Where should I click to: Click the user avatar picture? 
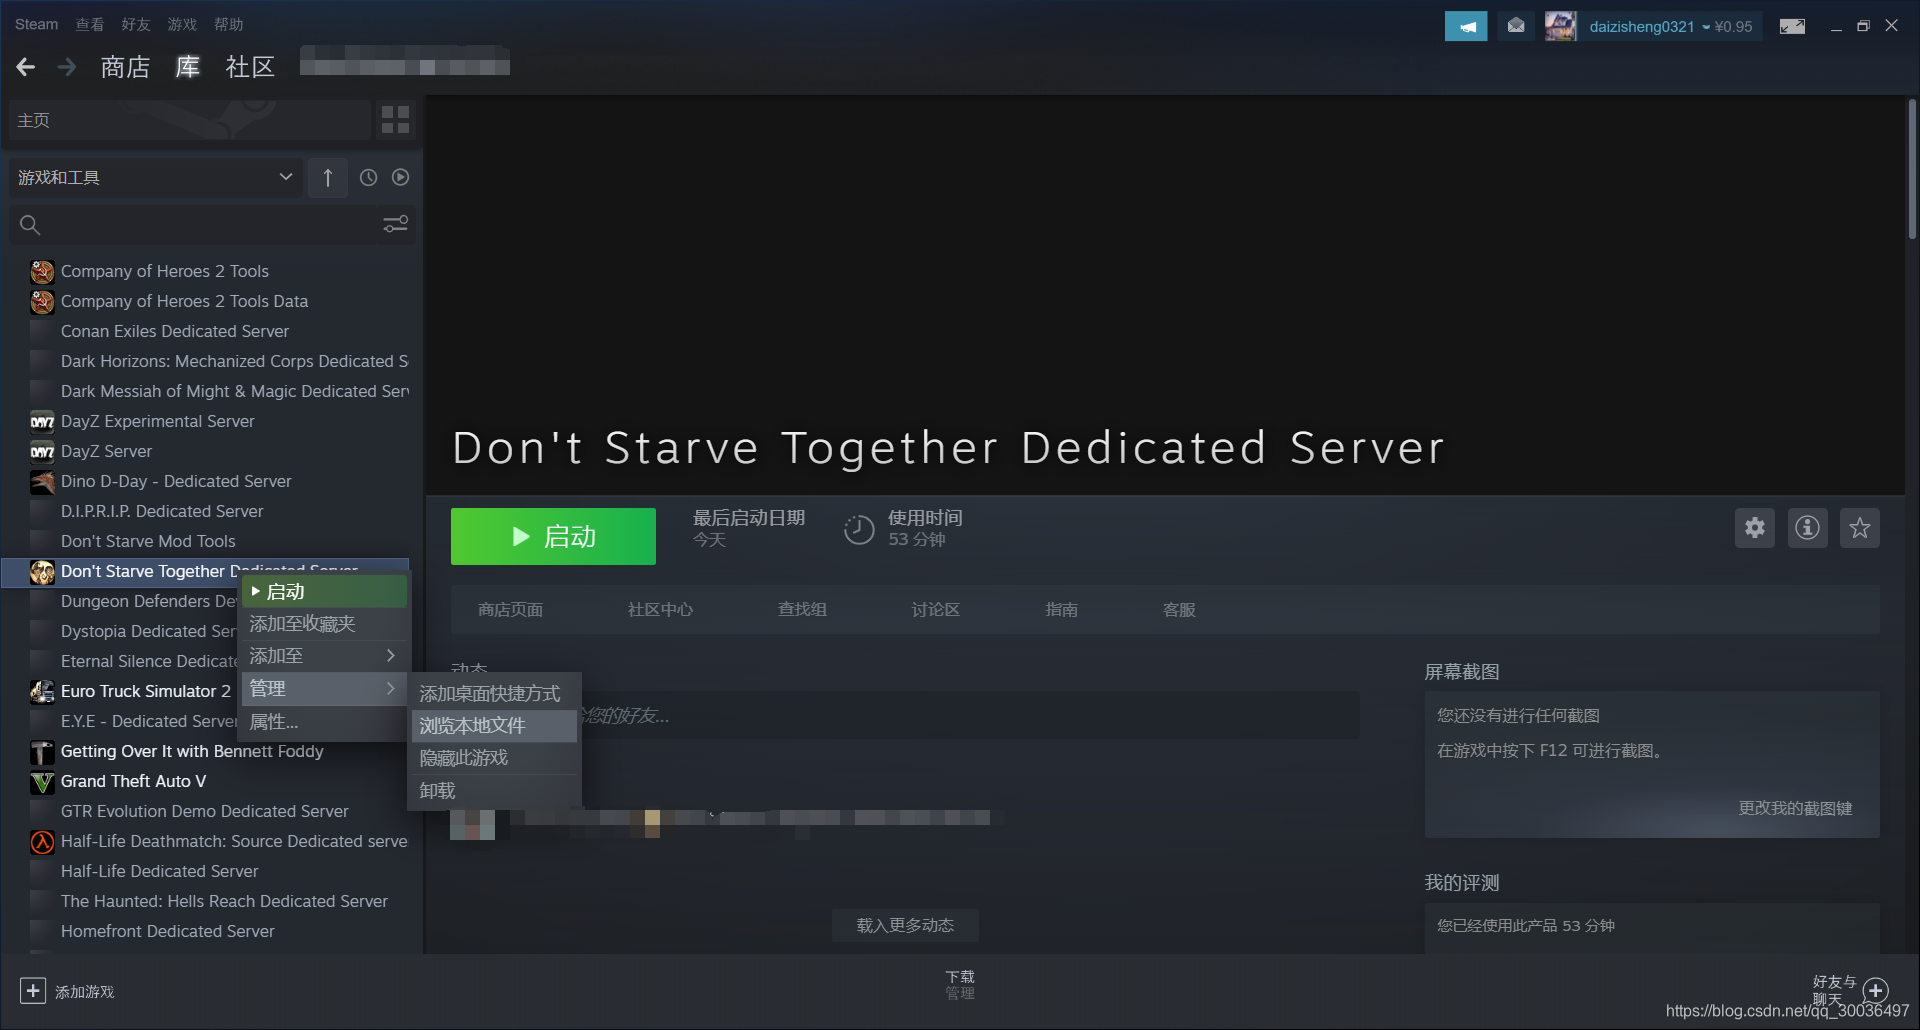[x=1560, y=26]
